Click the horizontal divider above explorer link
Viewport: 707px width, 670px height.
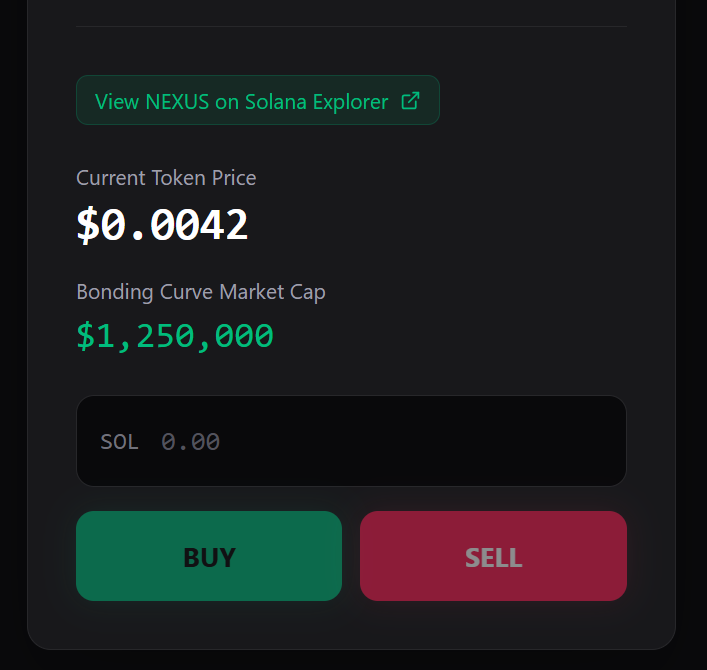[x=351, y=27]
